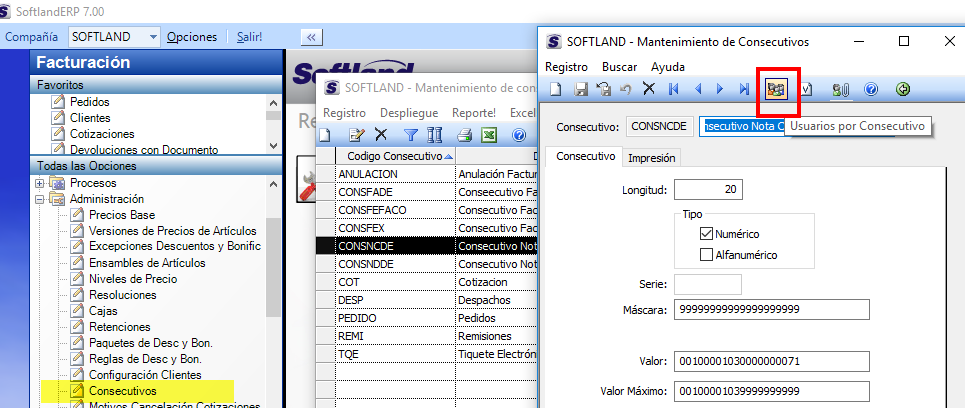Click Reporte! in the list window menu
Image resolution: width=965 pixels, height=408 pixels.
click(x=474, y=113)
